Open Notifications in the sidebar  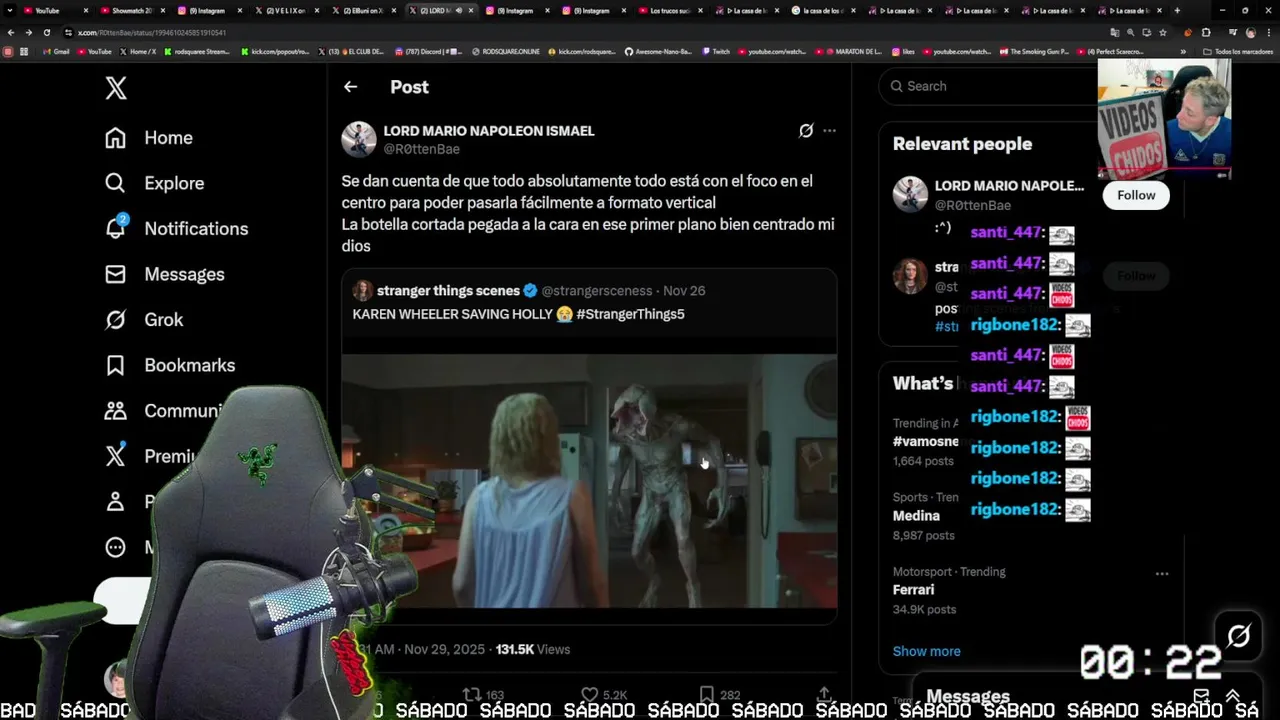pyautogui.click(x=176, y=228)
